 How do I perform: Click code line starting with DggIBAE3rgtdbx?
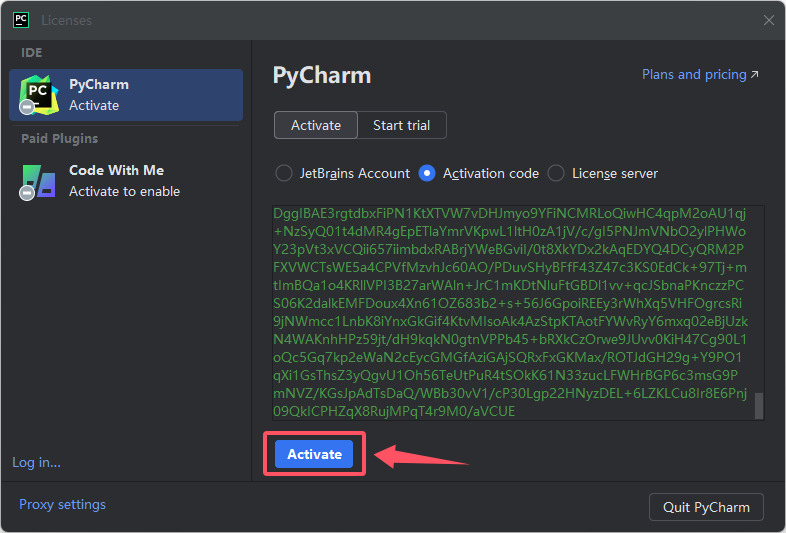click(509, 214)
